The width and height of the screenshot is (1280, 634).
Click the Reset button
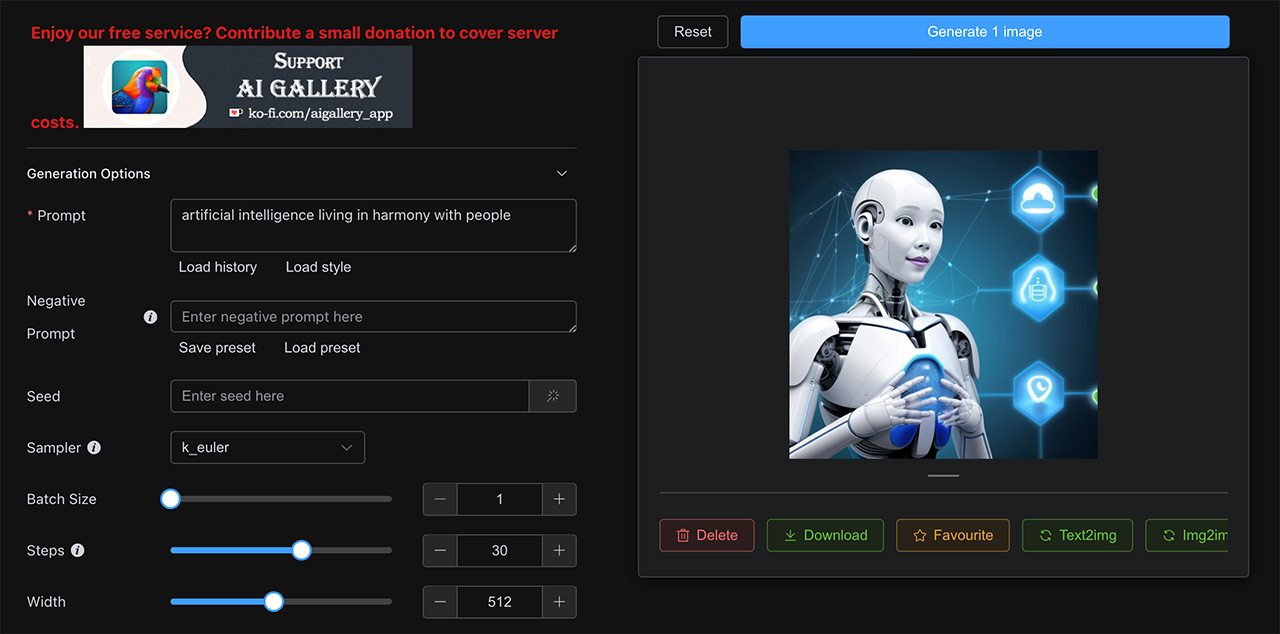[x=692, y=32]
